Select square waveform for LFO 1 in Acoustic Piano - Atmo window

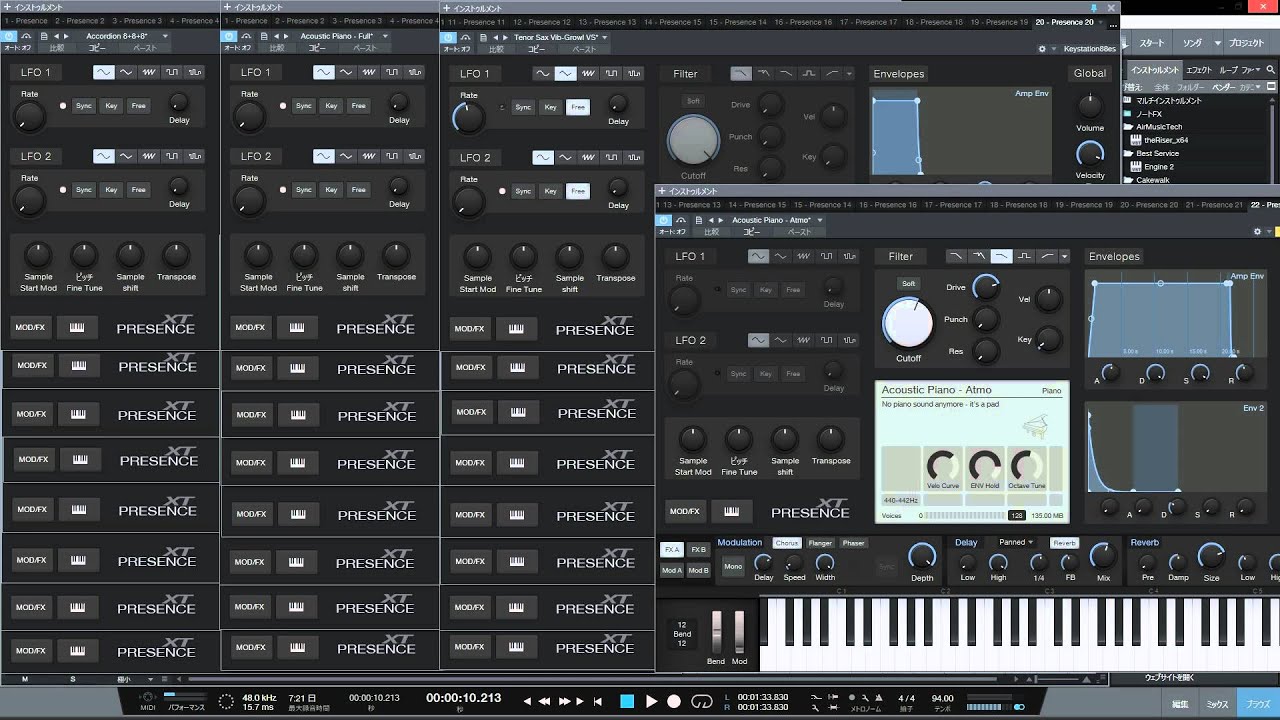pos(827,257)
